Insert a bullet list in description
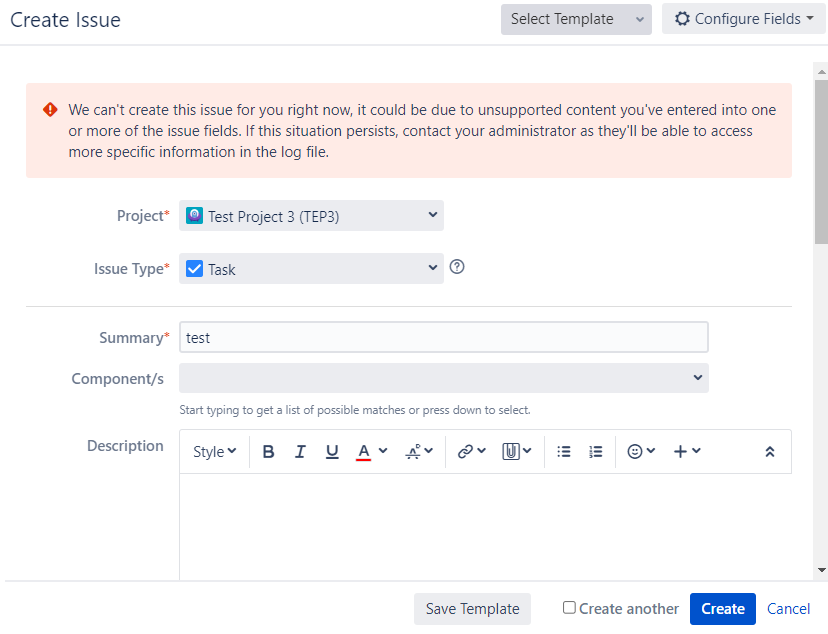 [563, 452]
